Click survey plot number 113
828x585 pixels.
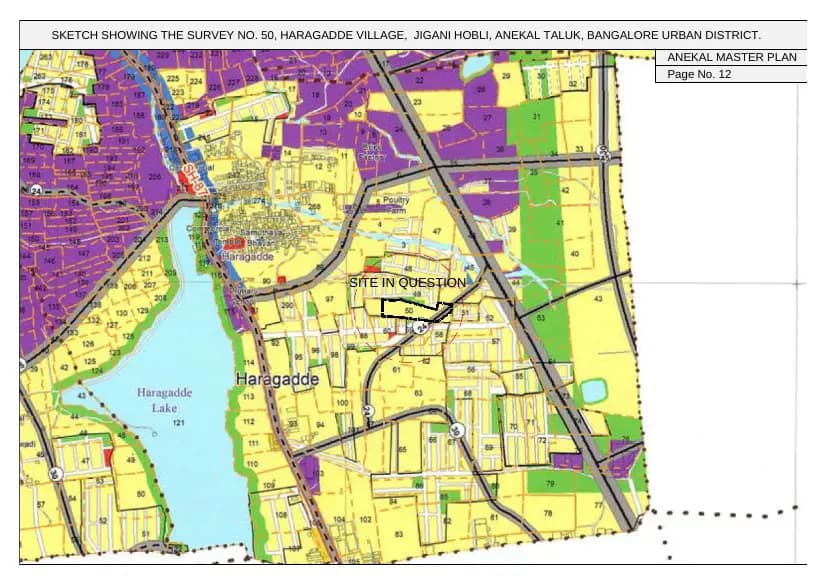(248, 396)
